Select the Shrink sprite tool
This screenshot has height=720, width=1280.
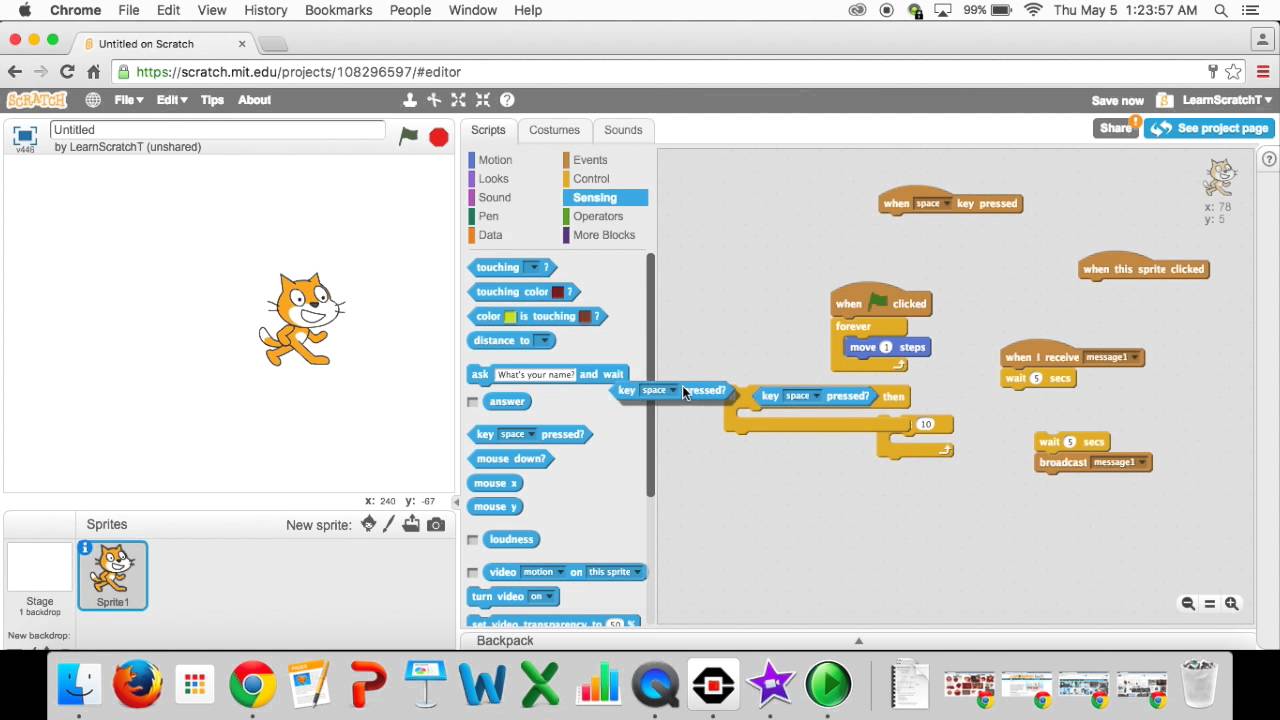click(483, 100)
